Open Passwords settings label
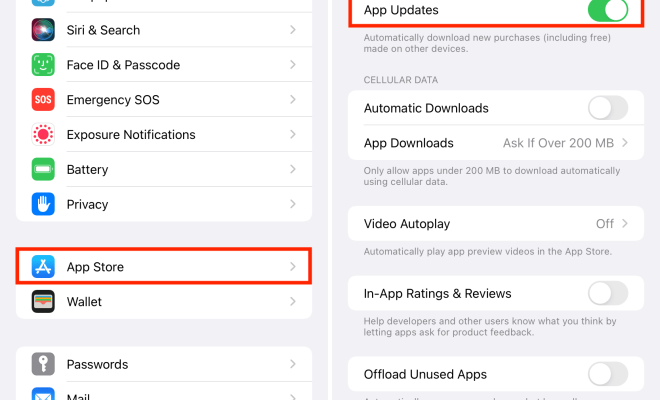 97,364
